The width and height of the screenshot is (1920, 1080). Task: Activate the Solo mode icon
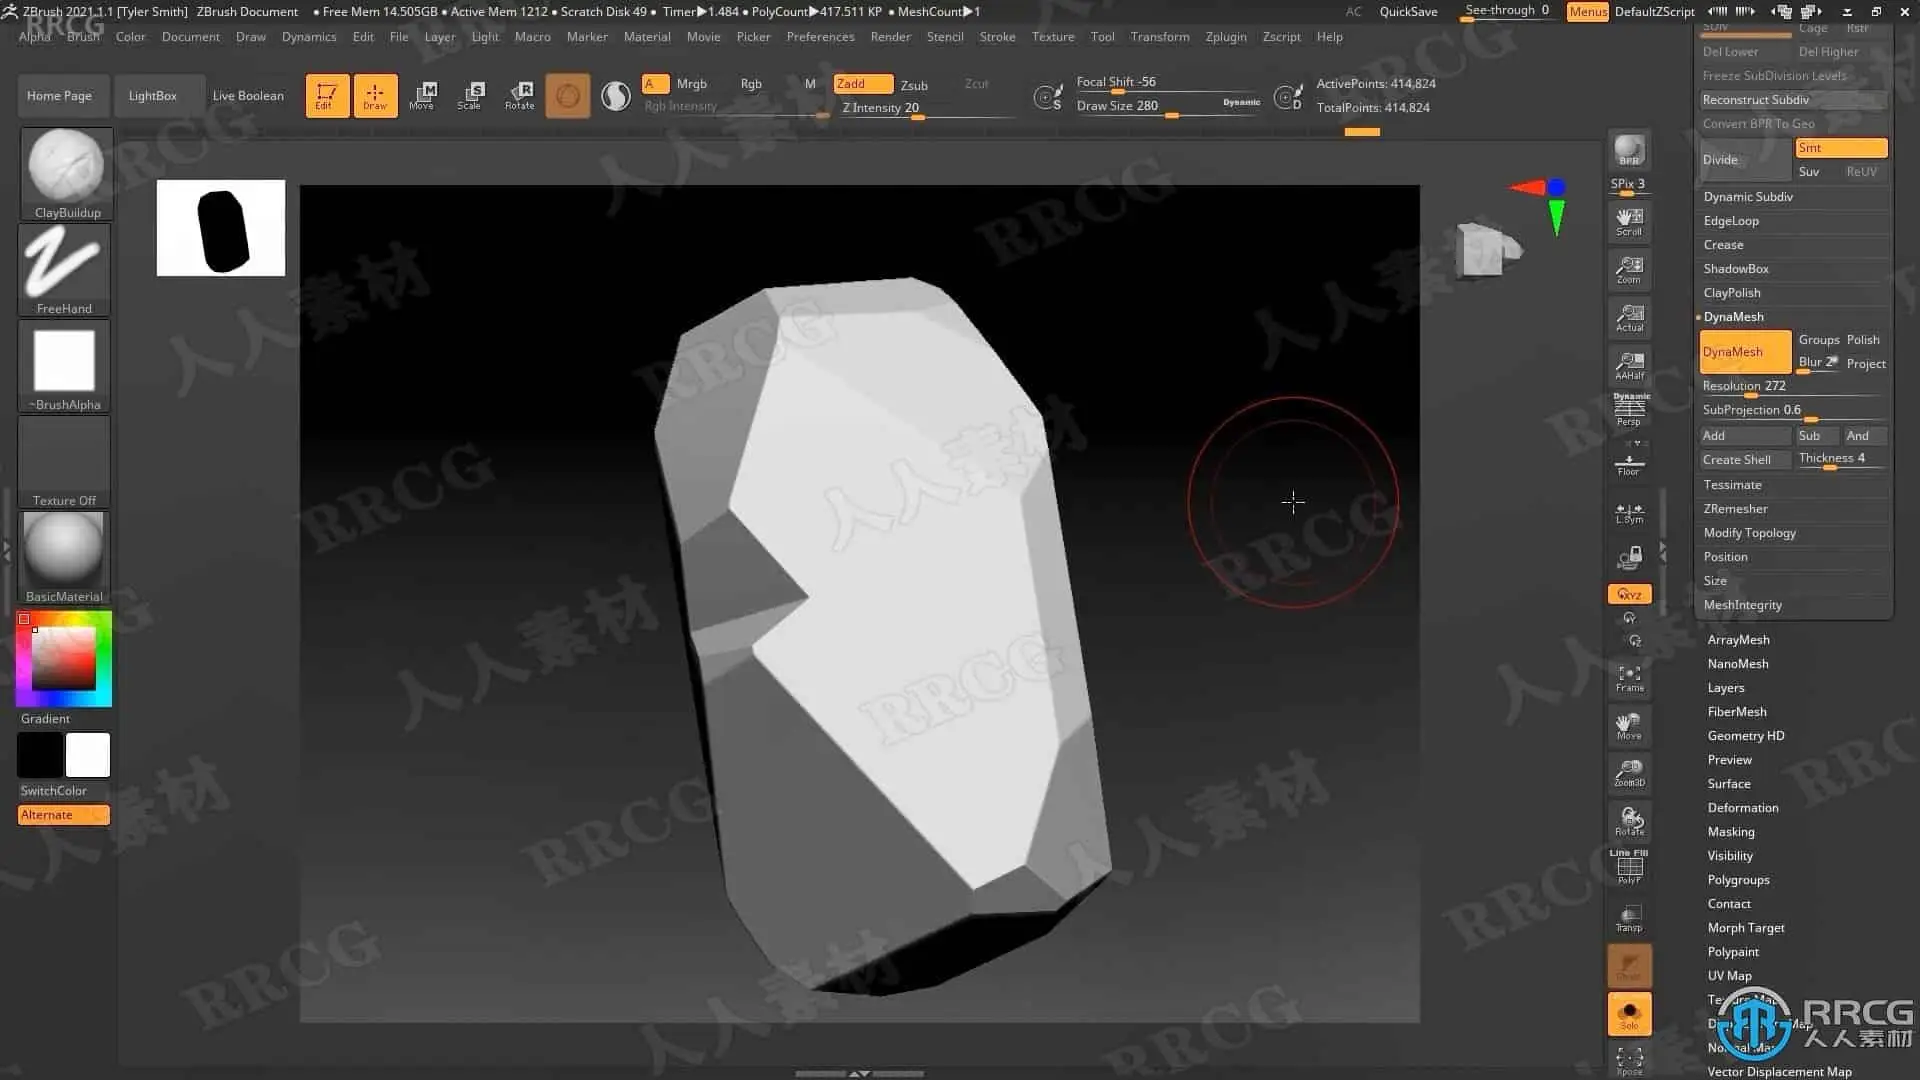pos(1629,1013)
